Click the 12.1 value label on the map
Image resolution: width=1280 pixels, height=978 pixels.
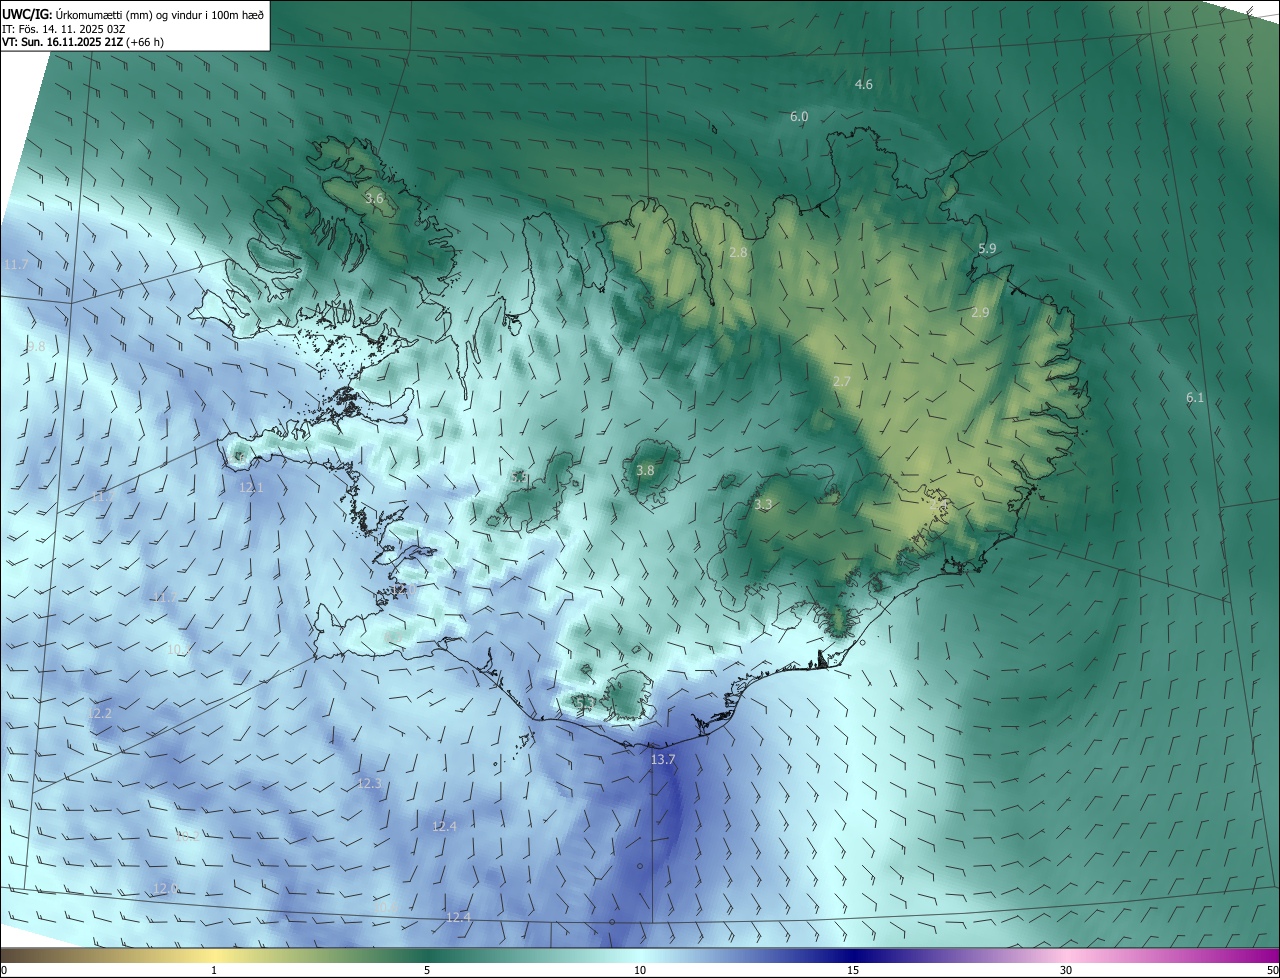[251, 488]
